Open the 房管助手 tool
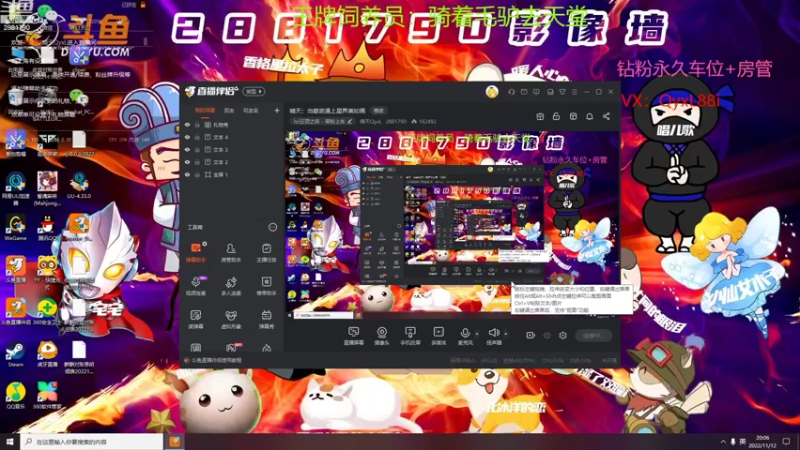800x450 pixels. coord(231,252)
